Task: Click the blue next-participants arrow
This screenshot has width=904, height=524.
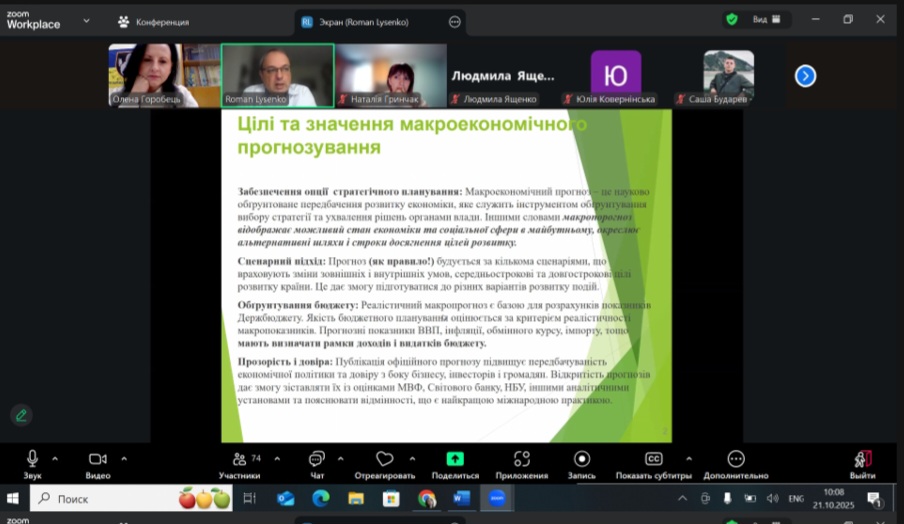Action: point(805,76)
